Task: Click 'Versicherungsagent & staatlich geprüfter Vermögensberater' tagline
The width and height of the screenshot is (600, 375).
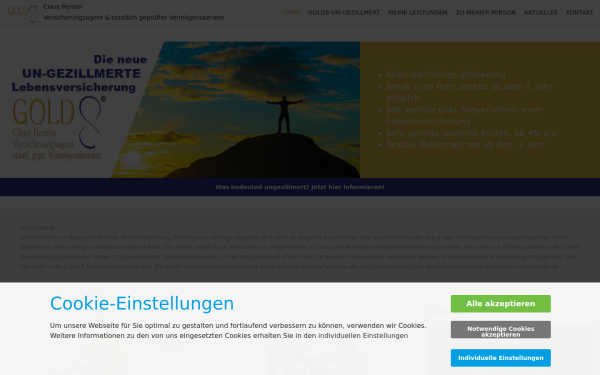Action: [x=134, y=18]
